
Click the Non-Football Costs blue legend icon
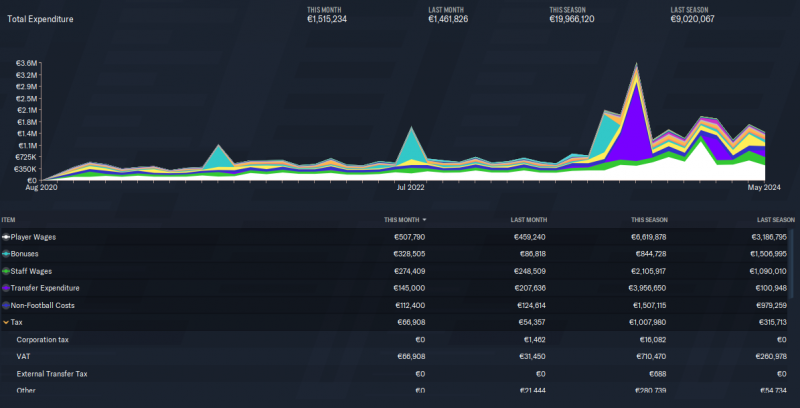pyautogui.click(x=6, y=305)
